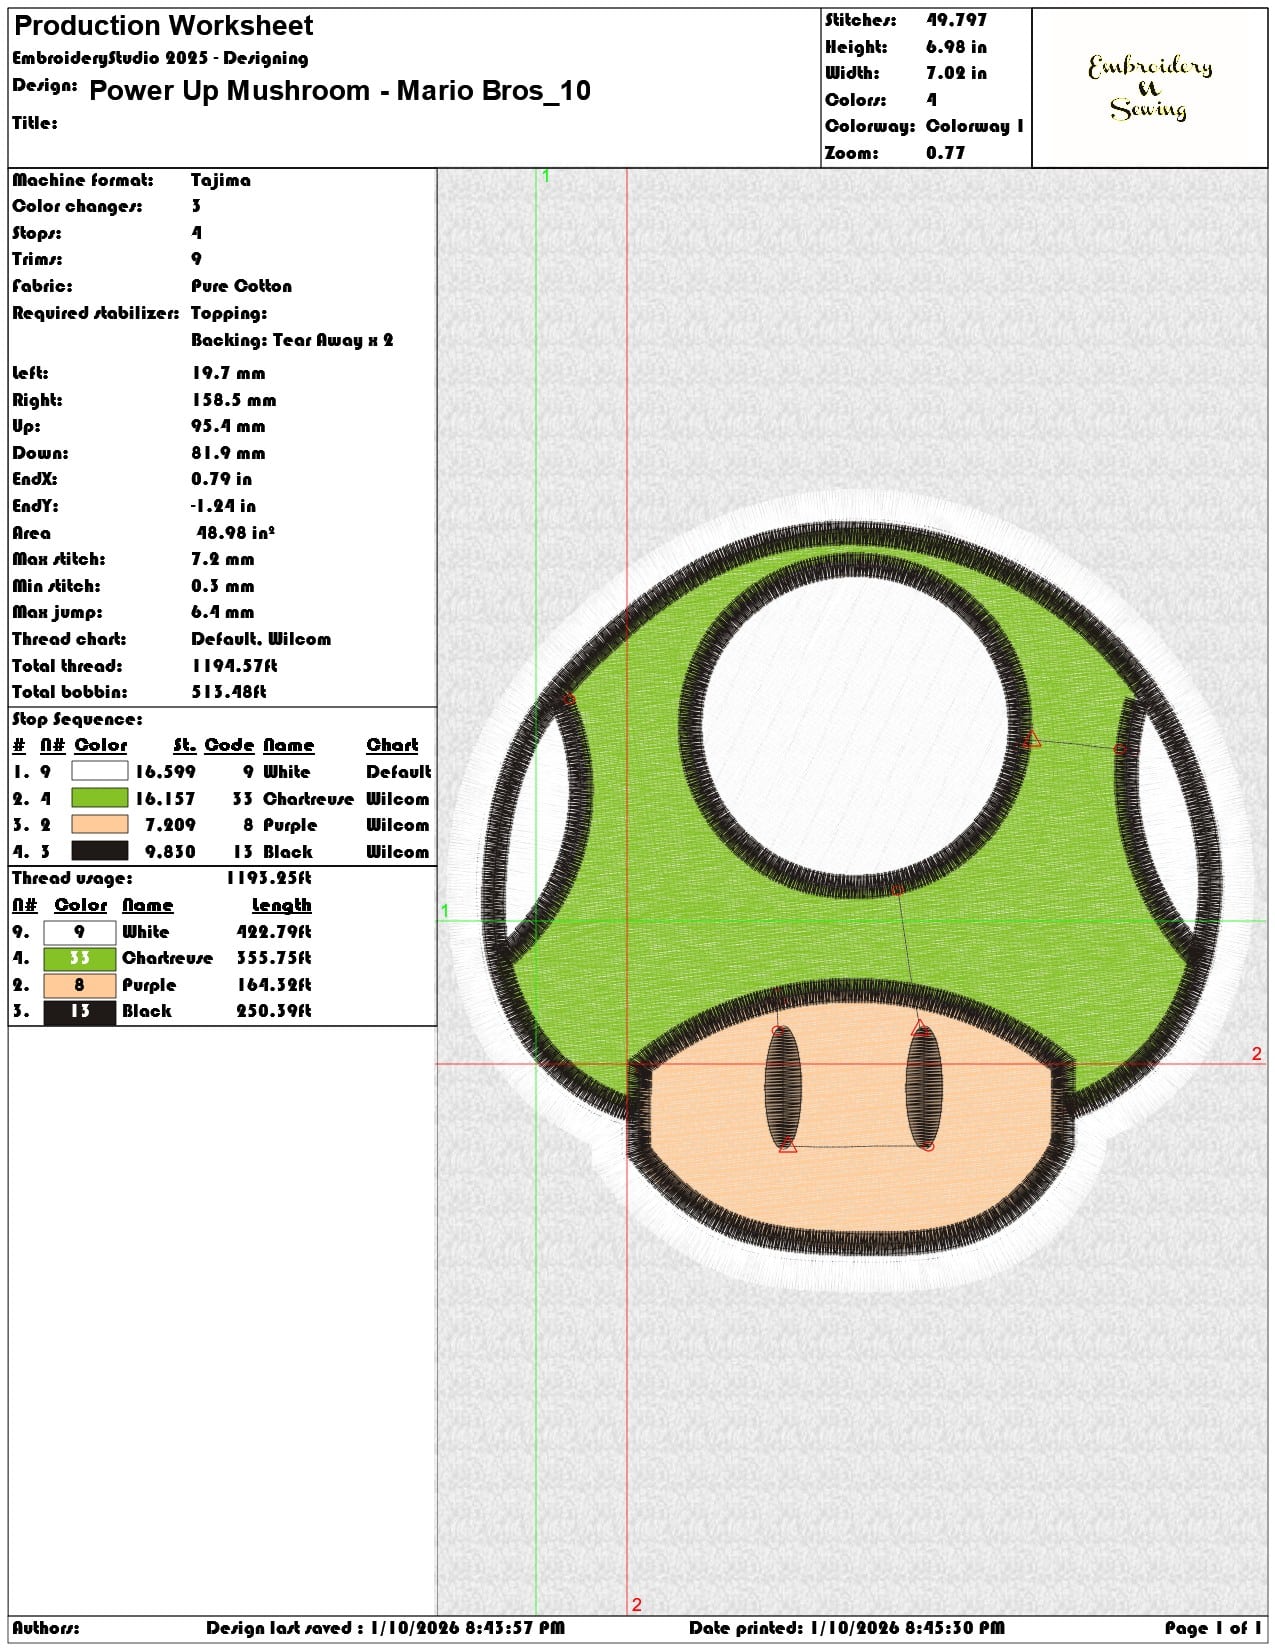This screenshot has height=1650, width=1275.
Task: Click the Date printed timestamp
Action: (x=846, y=1628)
